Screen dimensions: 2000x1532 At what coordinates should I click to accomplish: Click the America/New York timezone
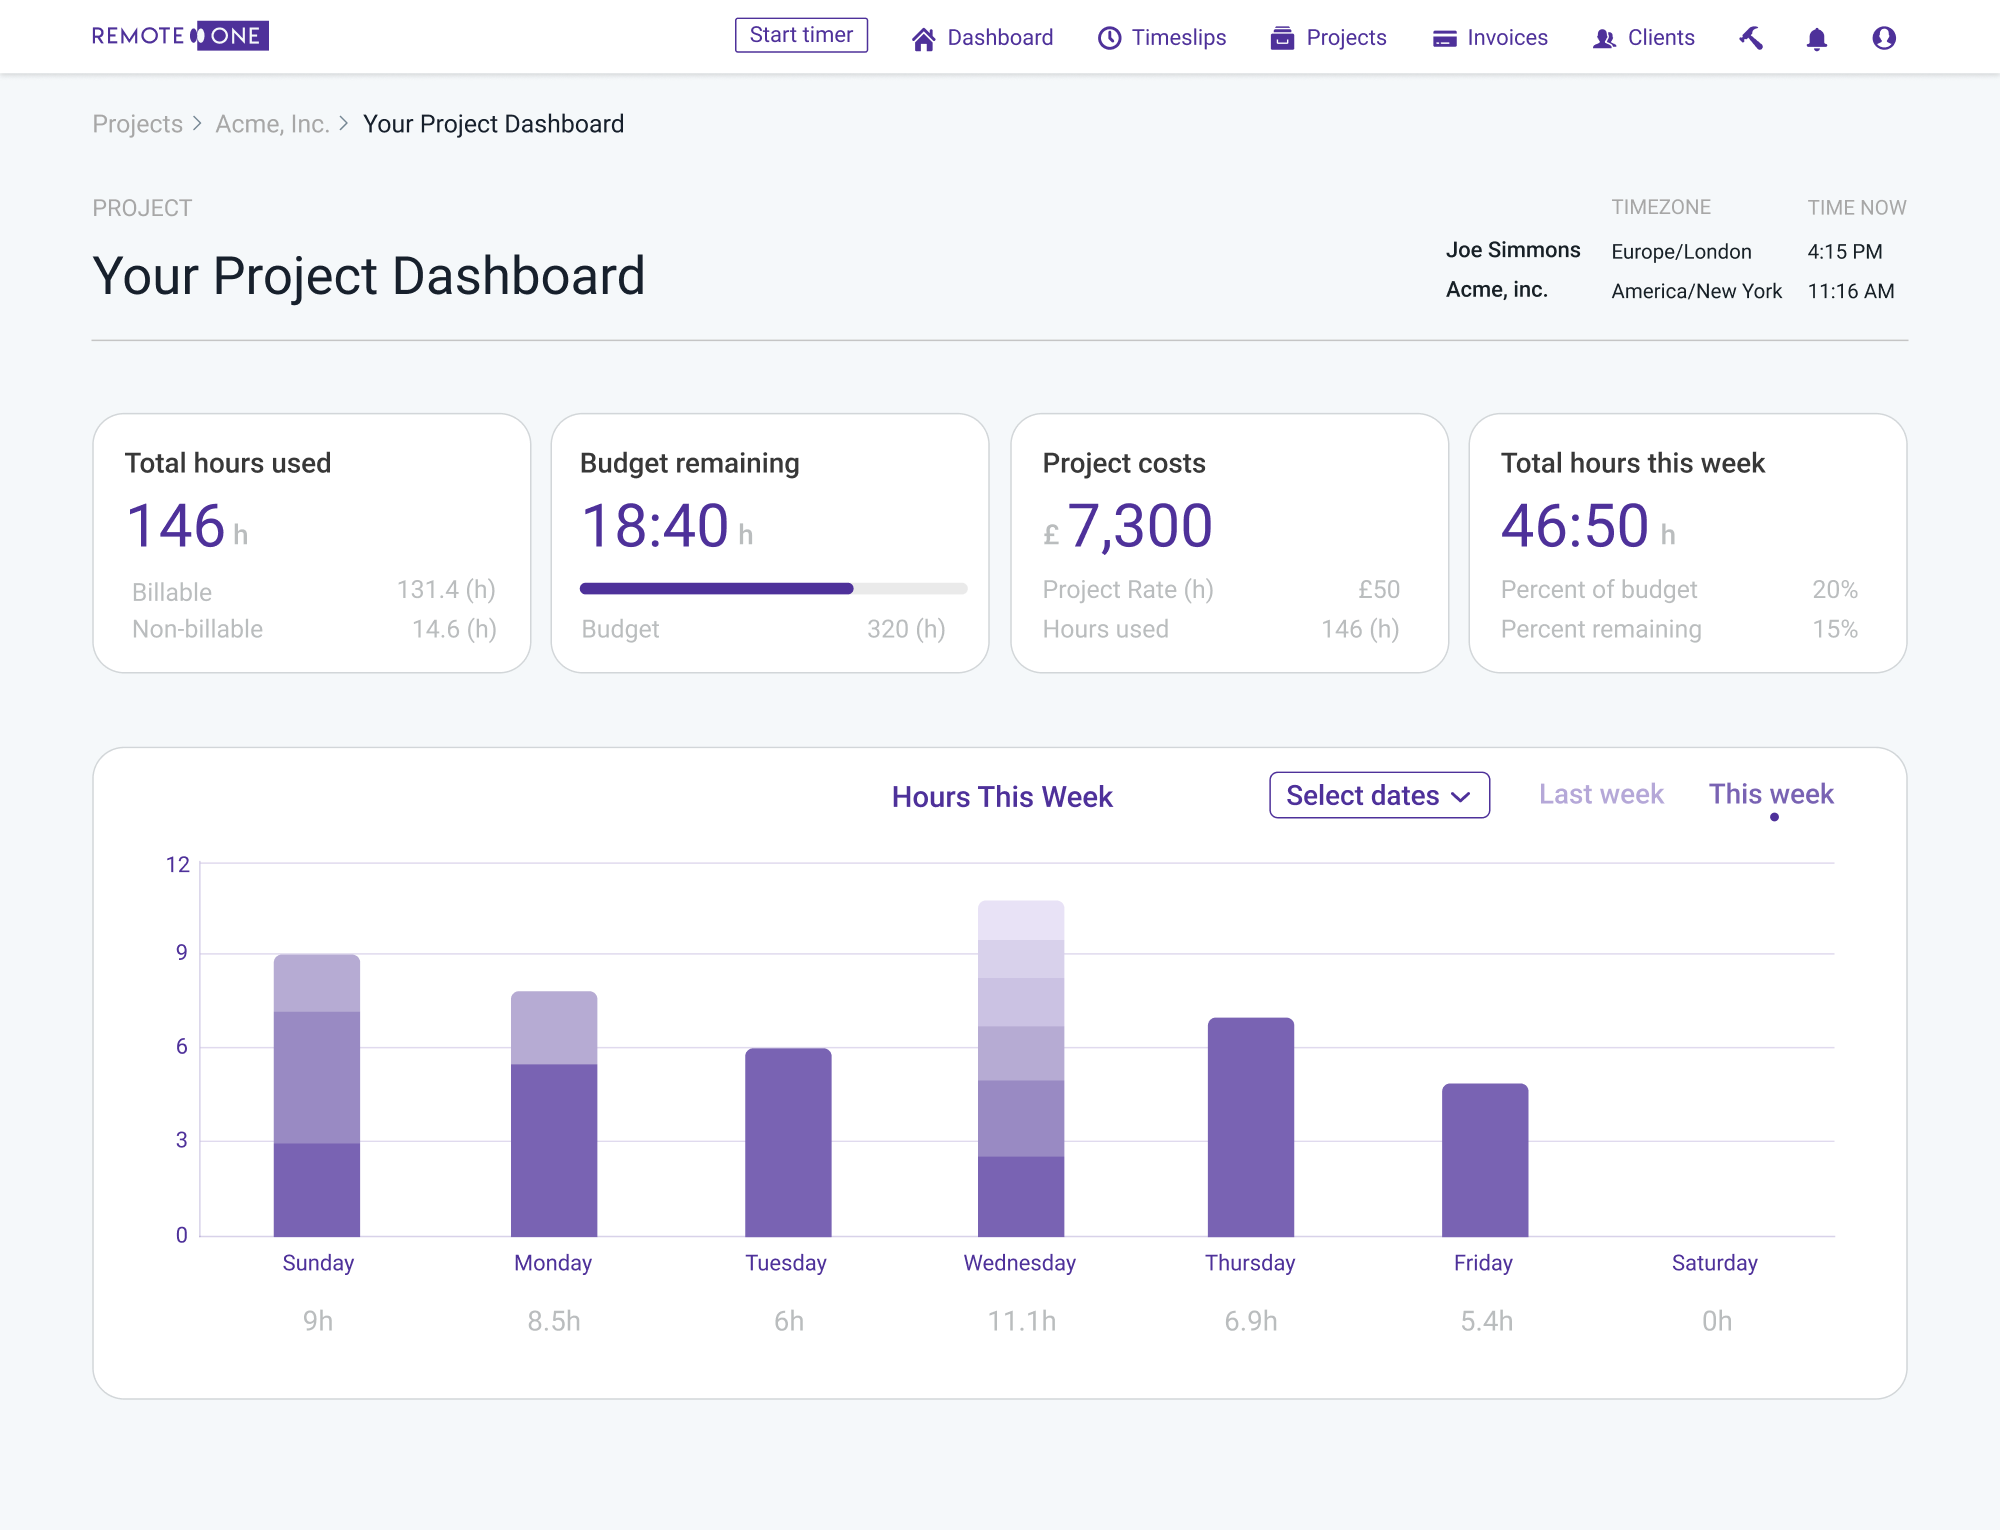point(1696,291)
